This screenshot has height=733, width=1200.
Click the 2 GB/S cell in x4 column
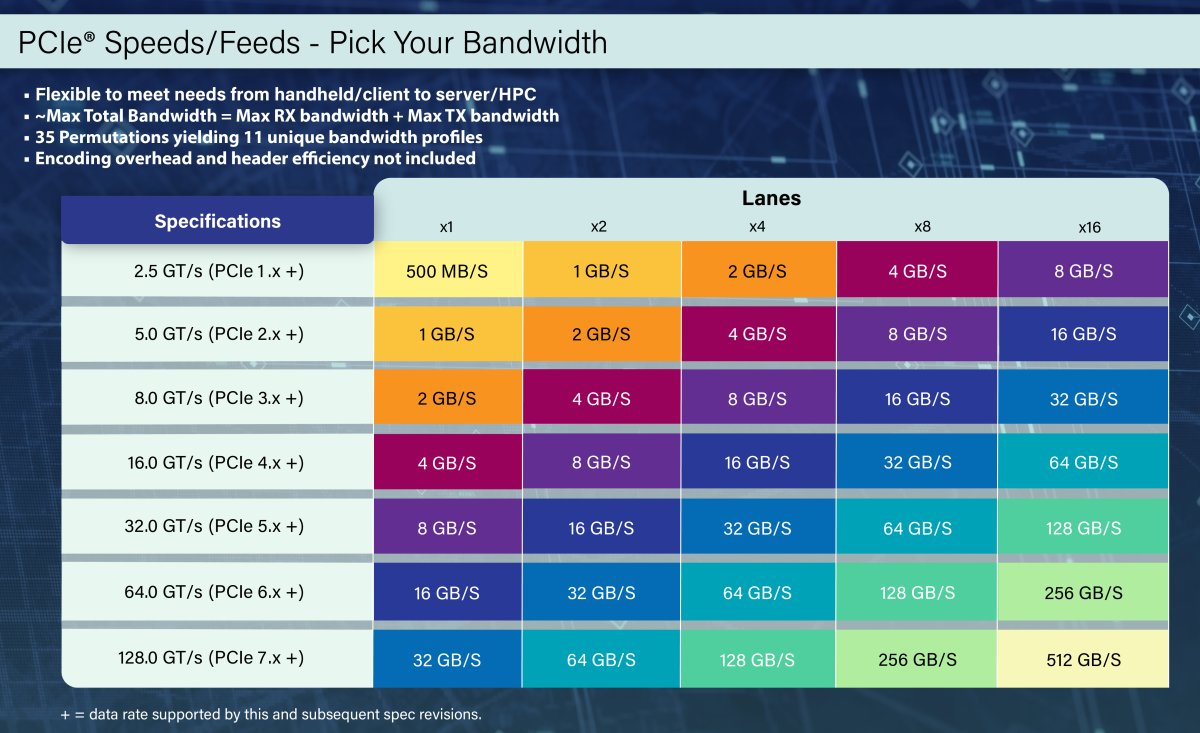[x=757, y=270]
